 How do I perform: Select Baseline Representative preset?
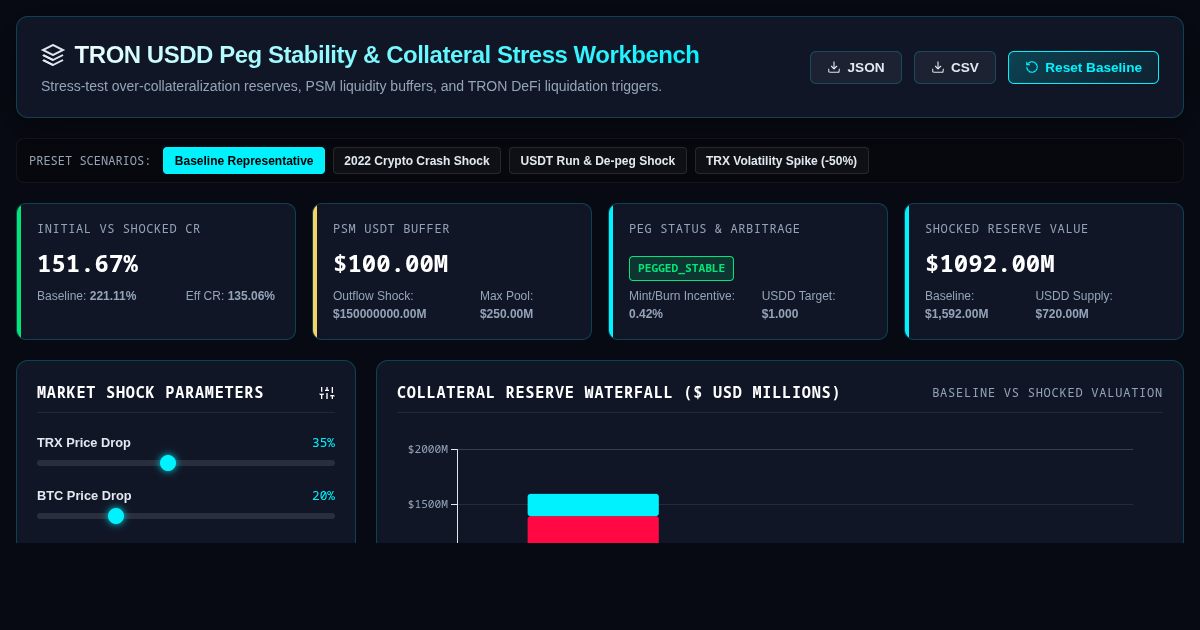[244, 161]
